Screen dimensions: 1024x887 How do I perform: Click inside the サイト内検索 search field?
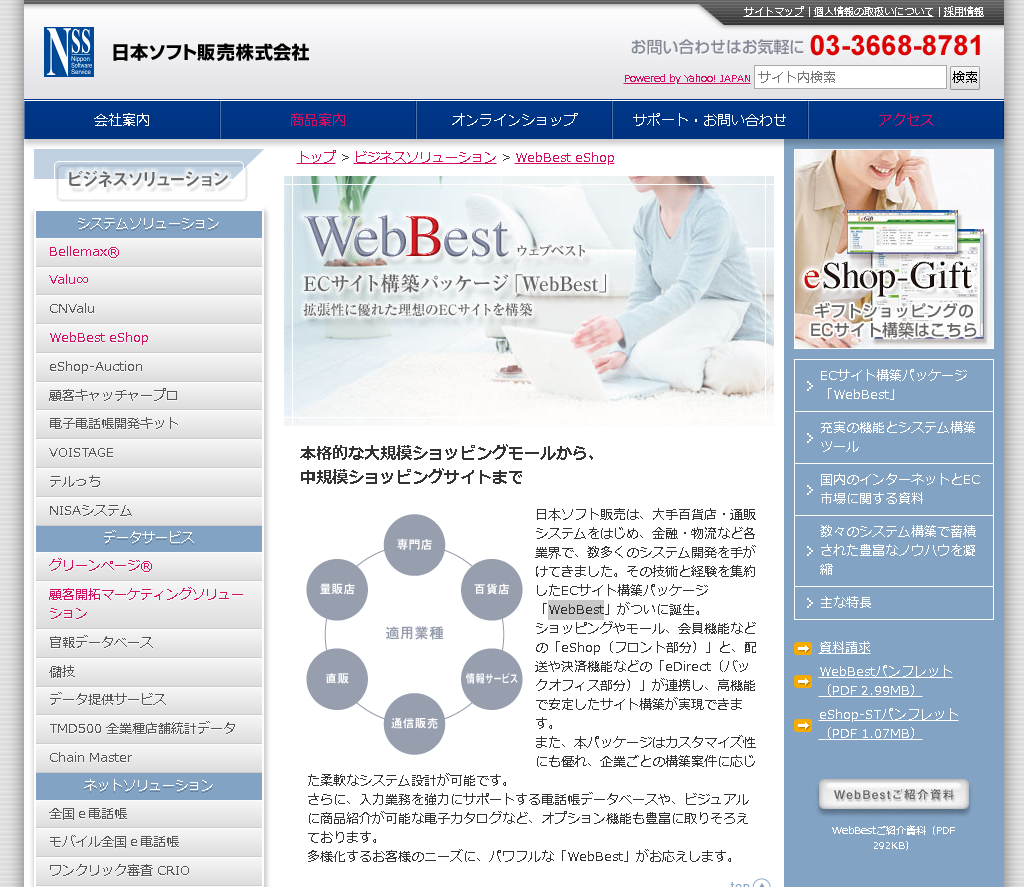tap(850, 77)
